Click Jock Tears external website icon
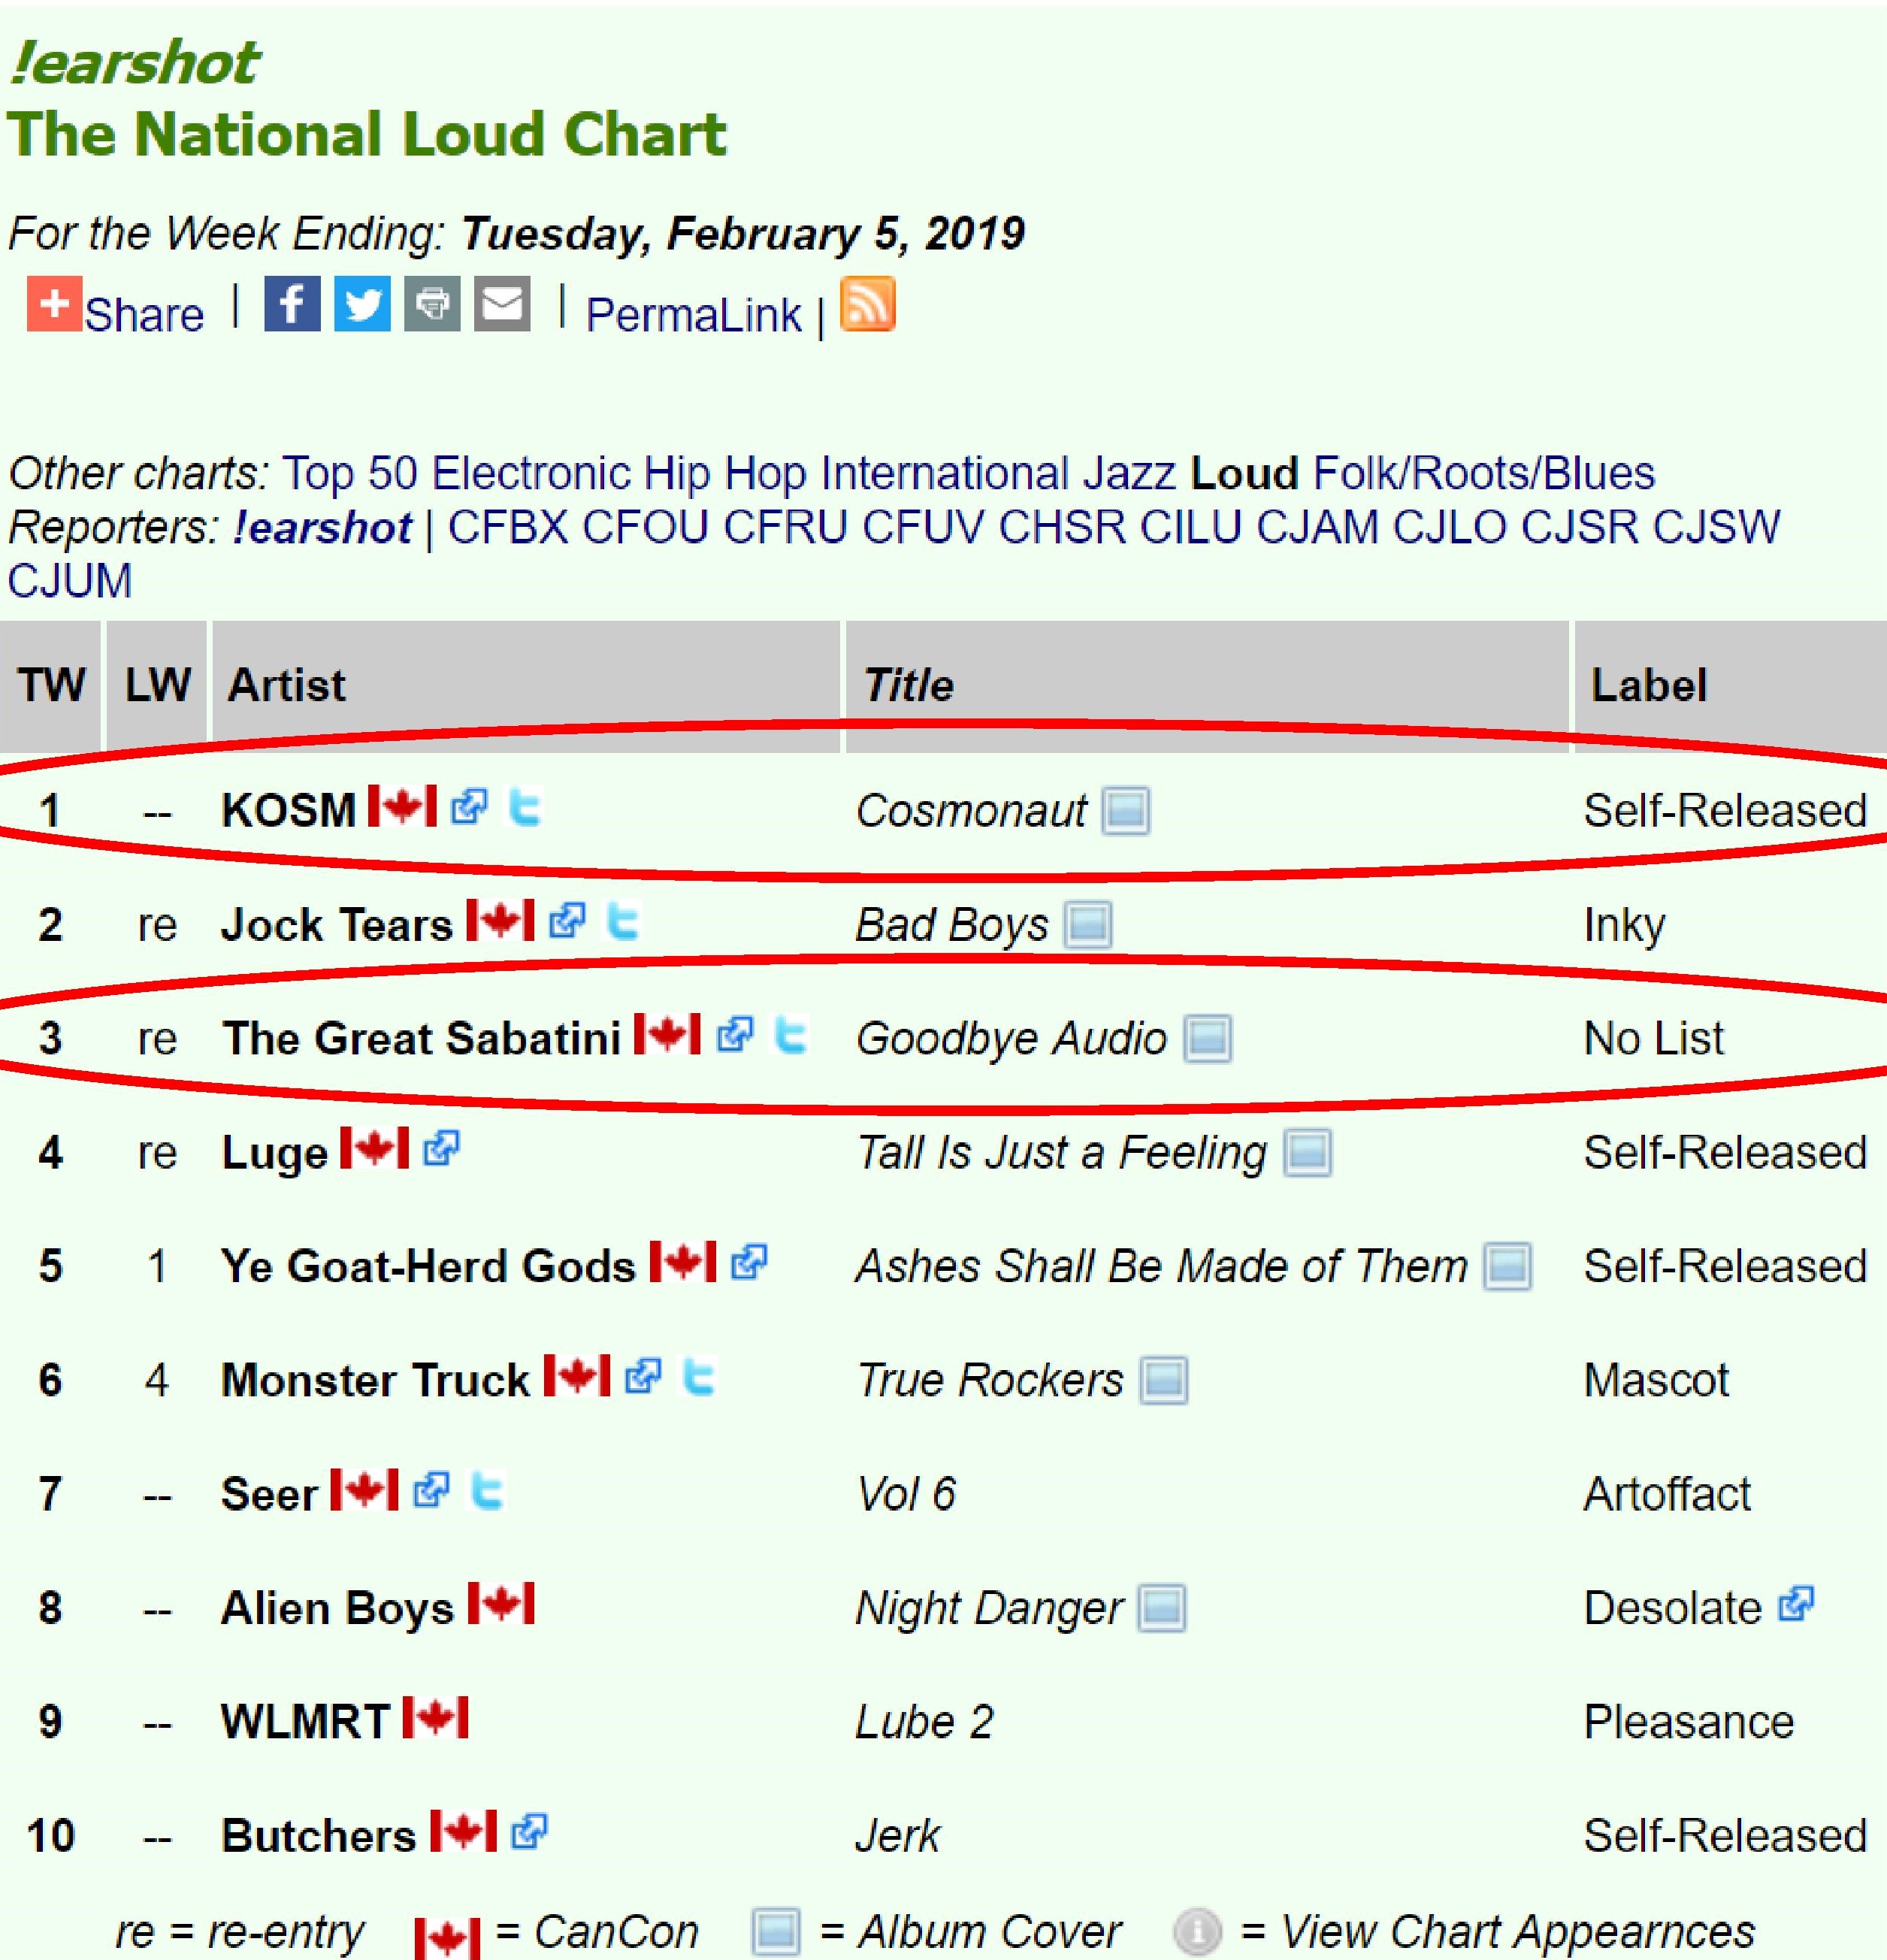 (x=567, y=921)
